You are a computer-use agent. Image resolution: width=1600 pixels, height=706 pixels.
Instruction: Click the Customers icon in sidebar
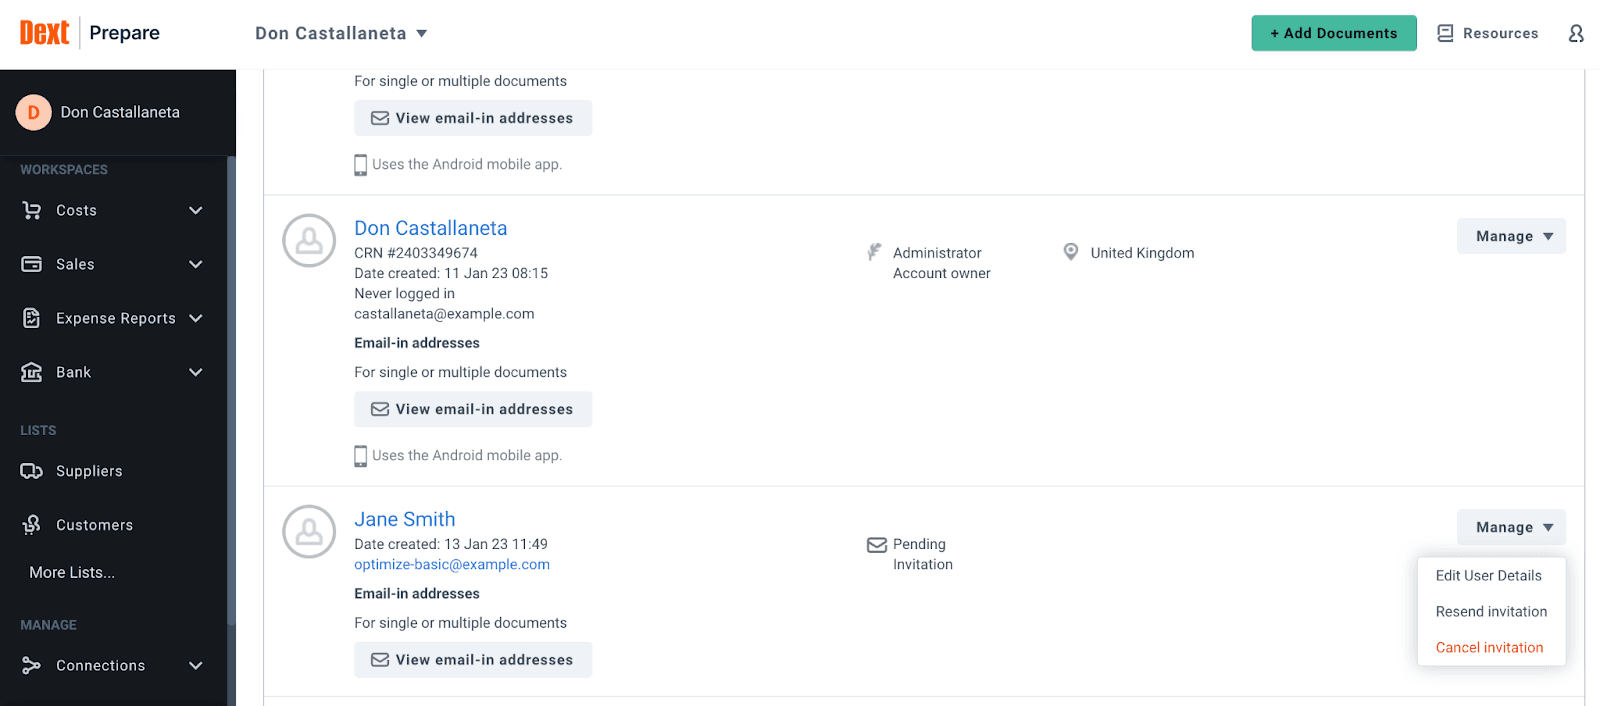pyautogui.click(x=32, y=525)
